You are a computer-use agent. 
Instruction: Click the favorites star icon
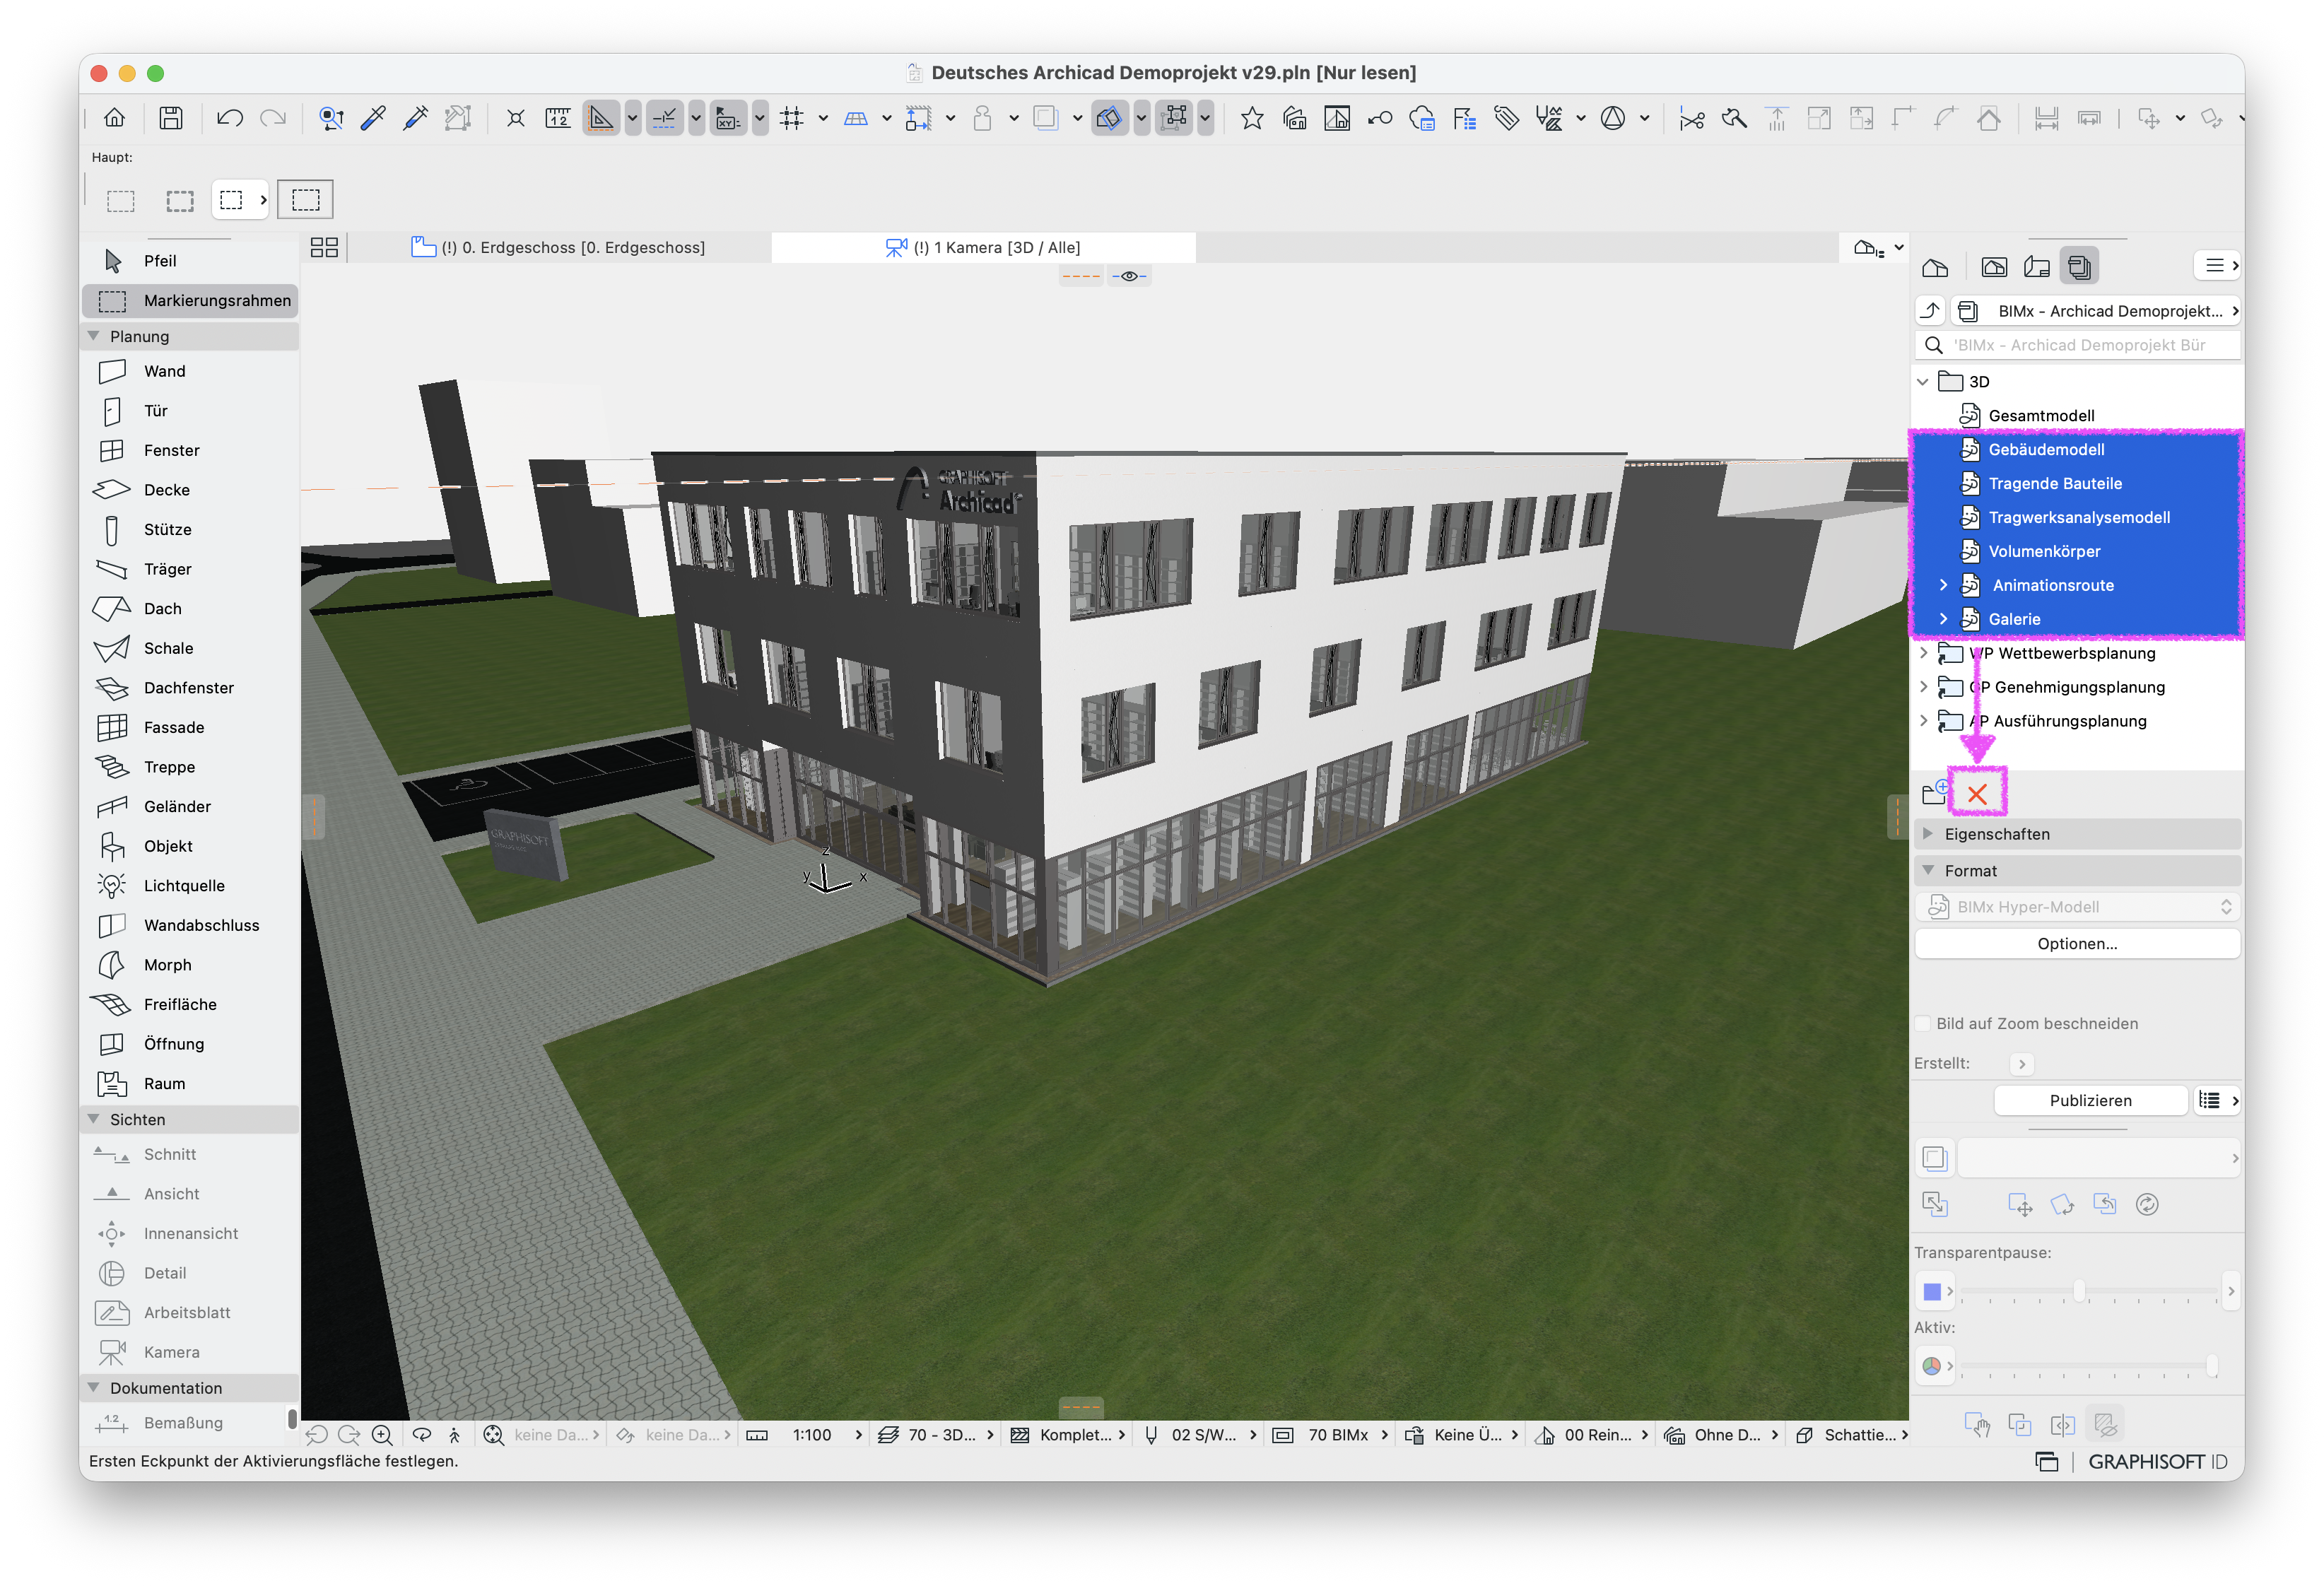coord(1252,118)
